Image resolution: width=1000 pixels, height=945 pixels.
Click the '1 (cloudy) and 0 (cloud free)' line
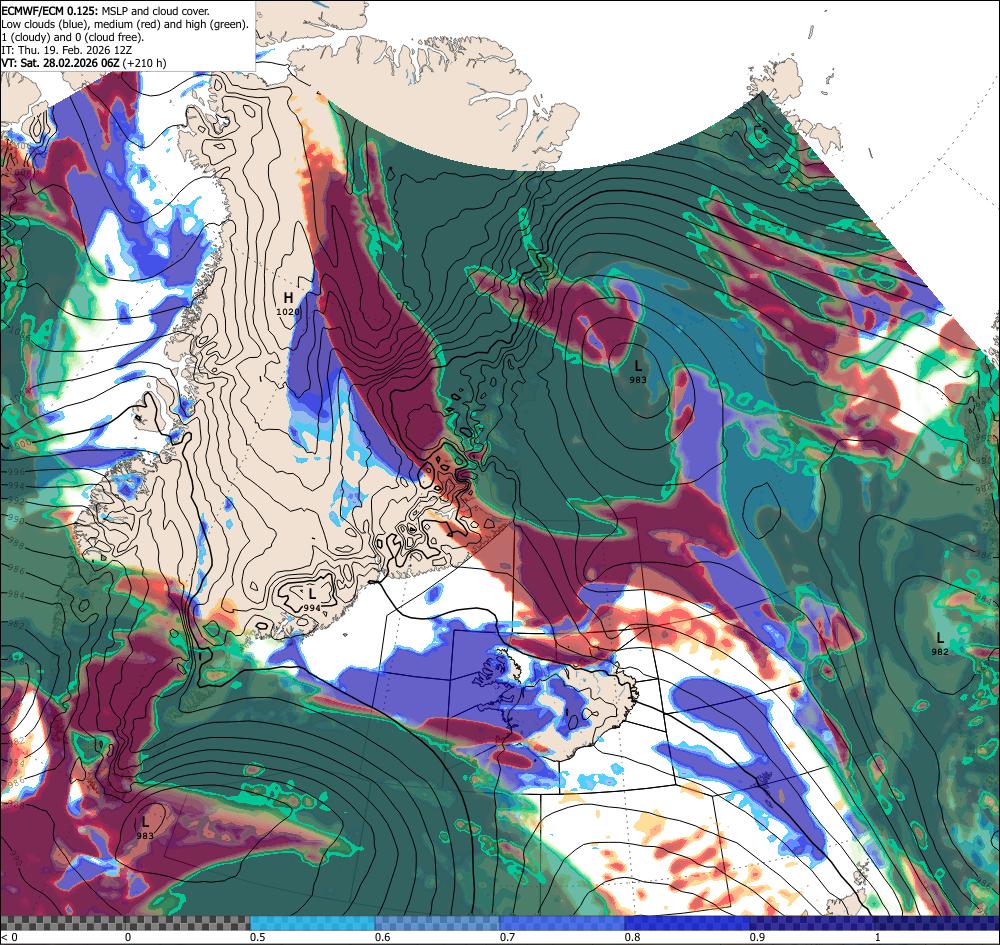(x=73, y=37)
